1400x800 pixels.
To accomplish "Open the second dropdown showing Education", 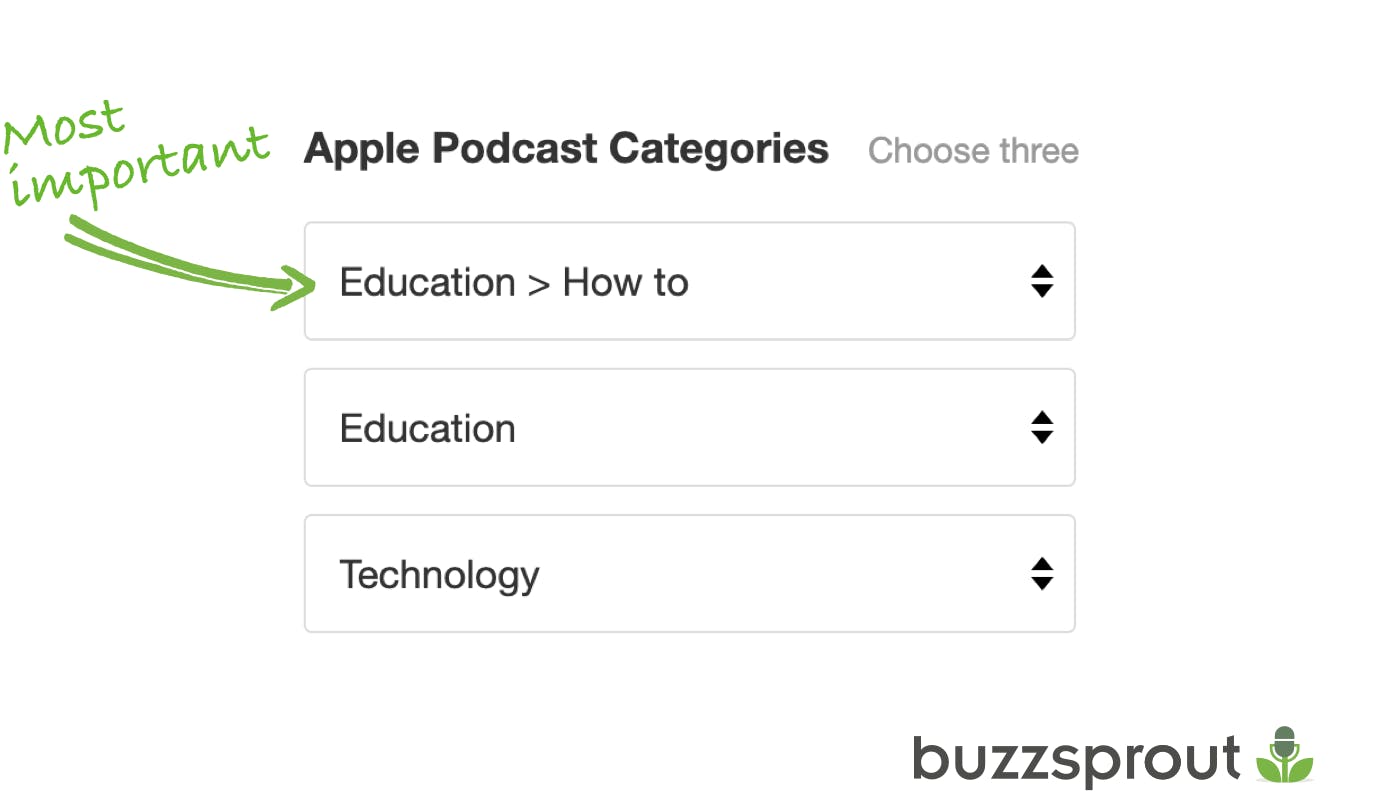I will coord(689,428).
